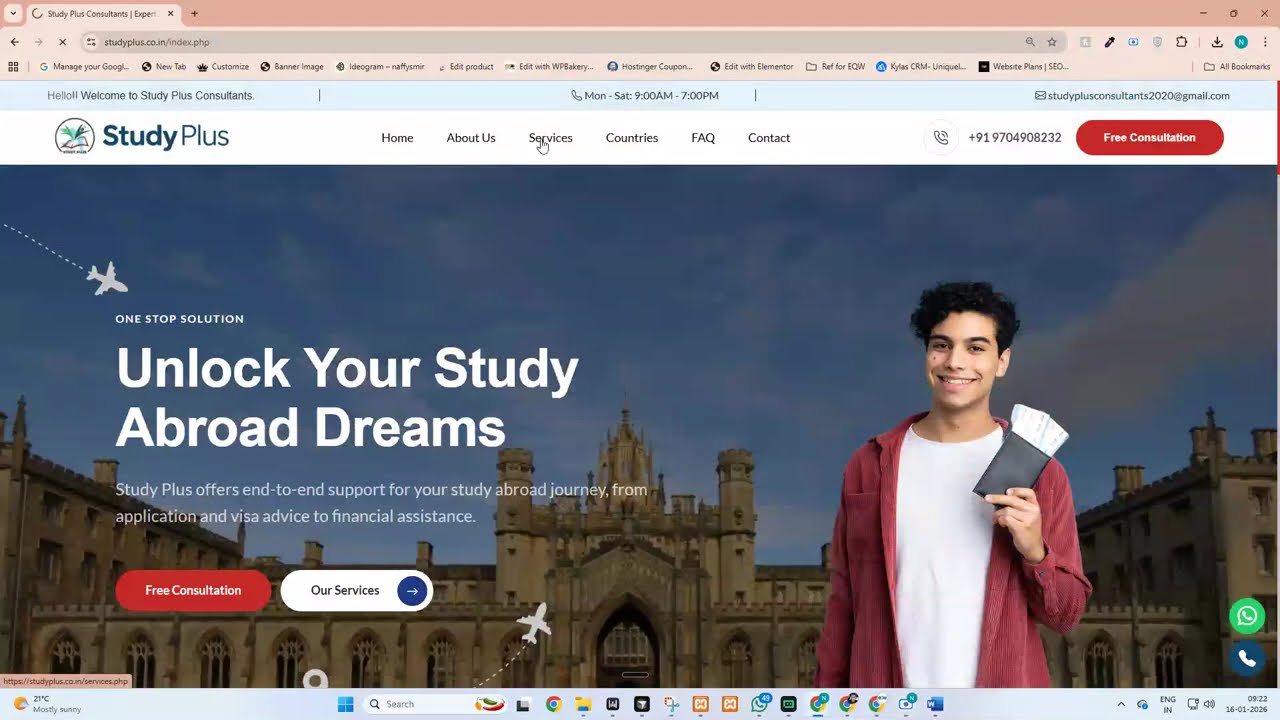
Task: Click the arrow circle in Our Services button
Action: pos(412,591)
